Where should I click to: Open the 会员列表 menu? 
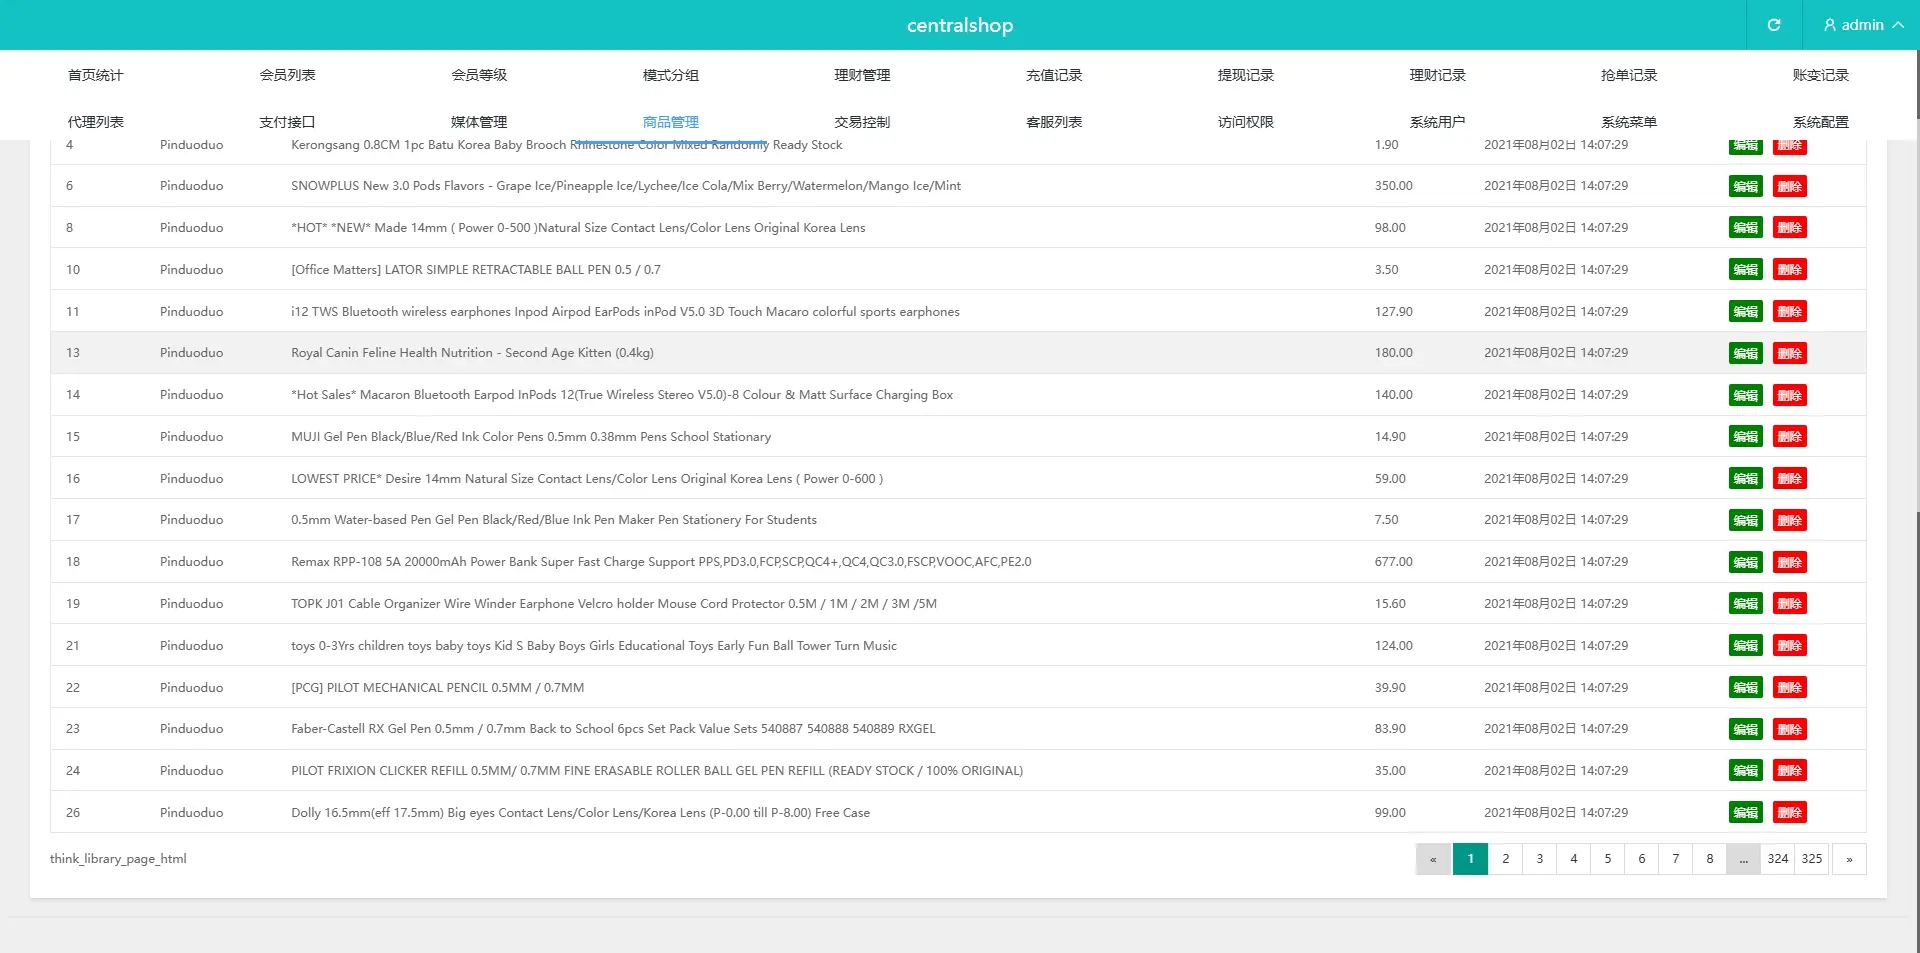tap(287, 75)
